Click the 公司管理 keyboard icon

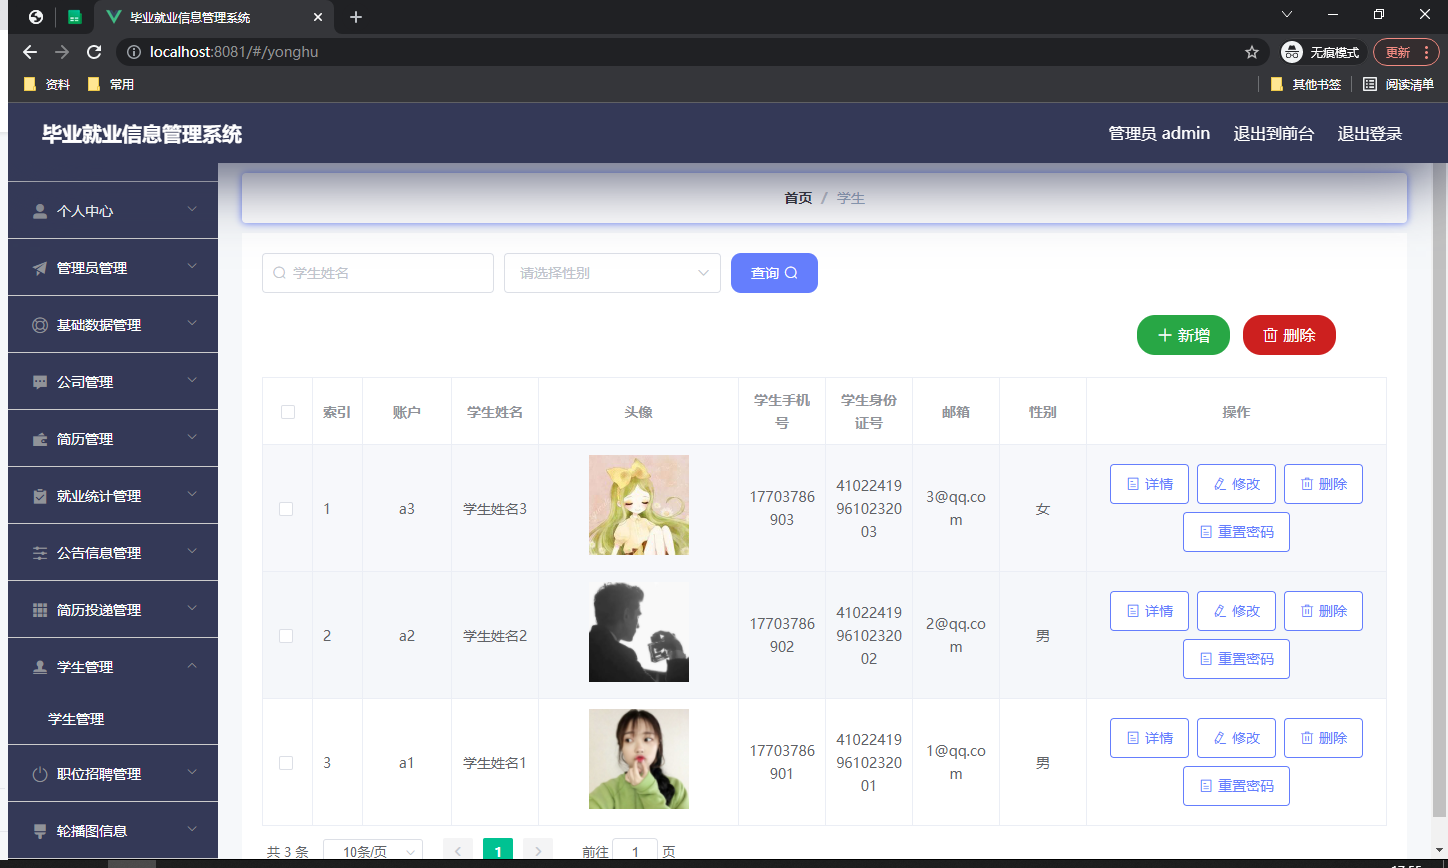[x=40, y=381]
